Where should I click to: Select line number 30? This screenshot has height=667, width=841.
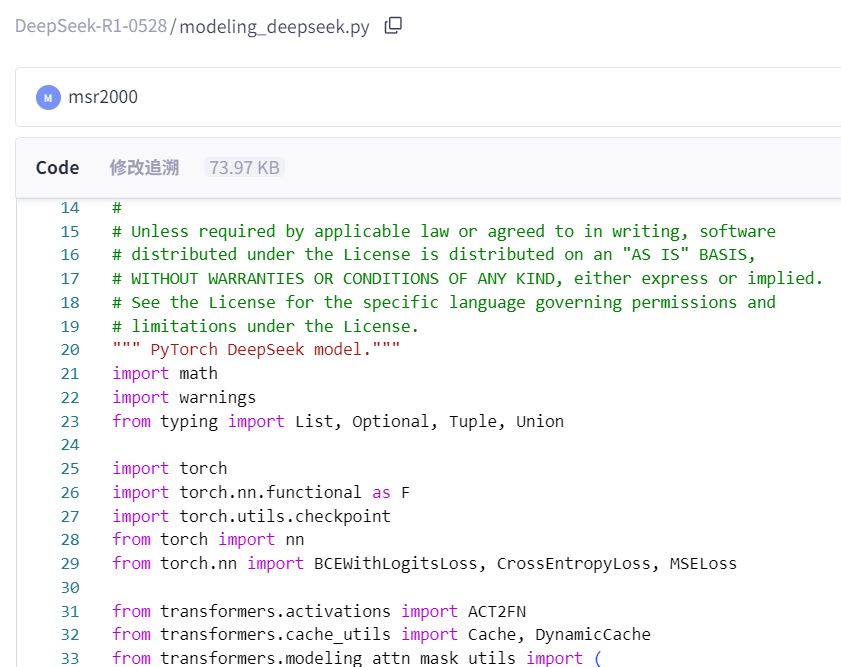click(70, 588)
